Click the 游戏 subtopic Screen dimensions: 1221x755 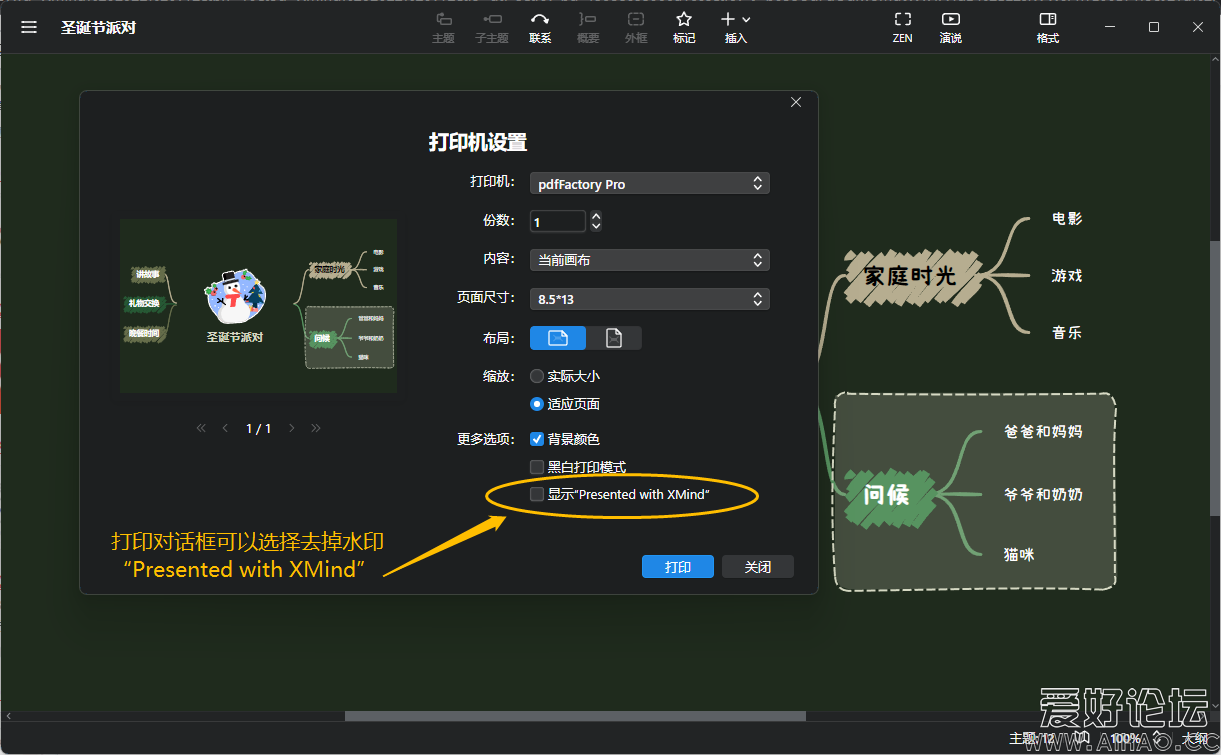coord(1067,275)
